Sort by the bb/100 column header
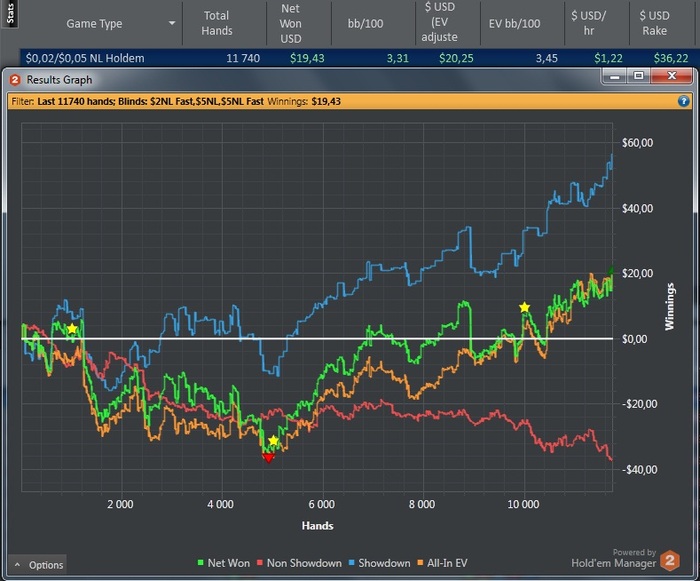This screenshot has width=700, height=581. (x=365, y=24)
